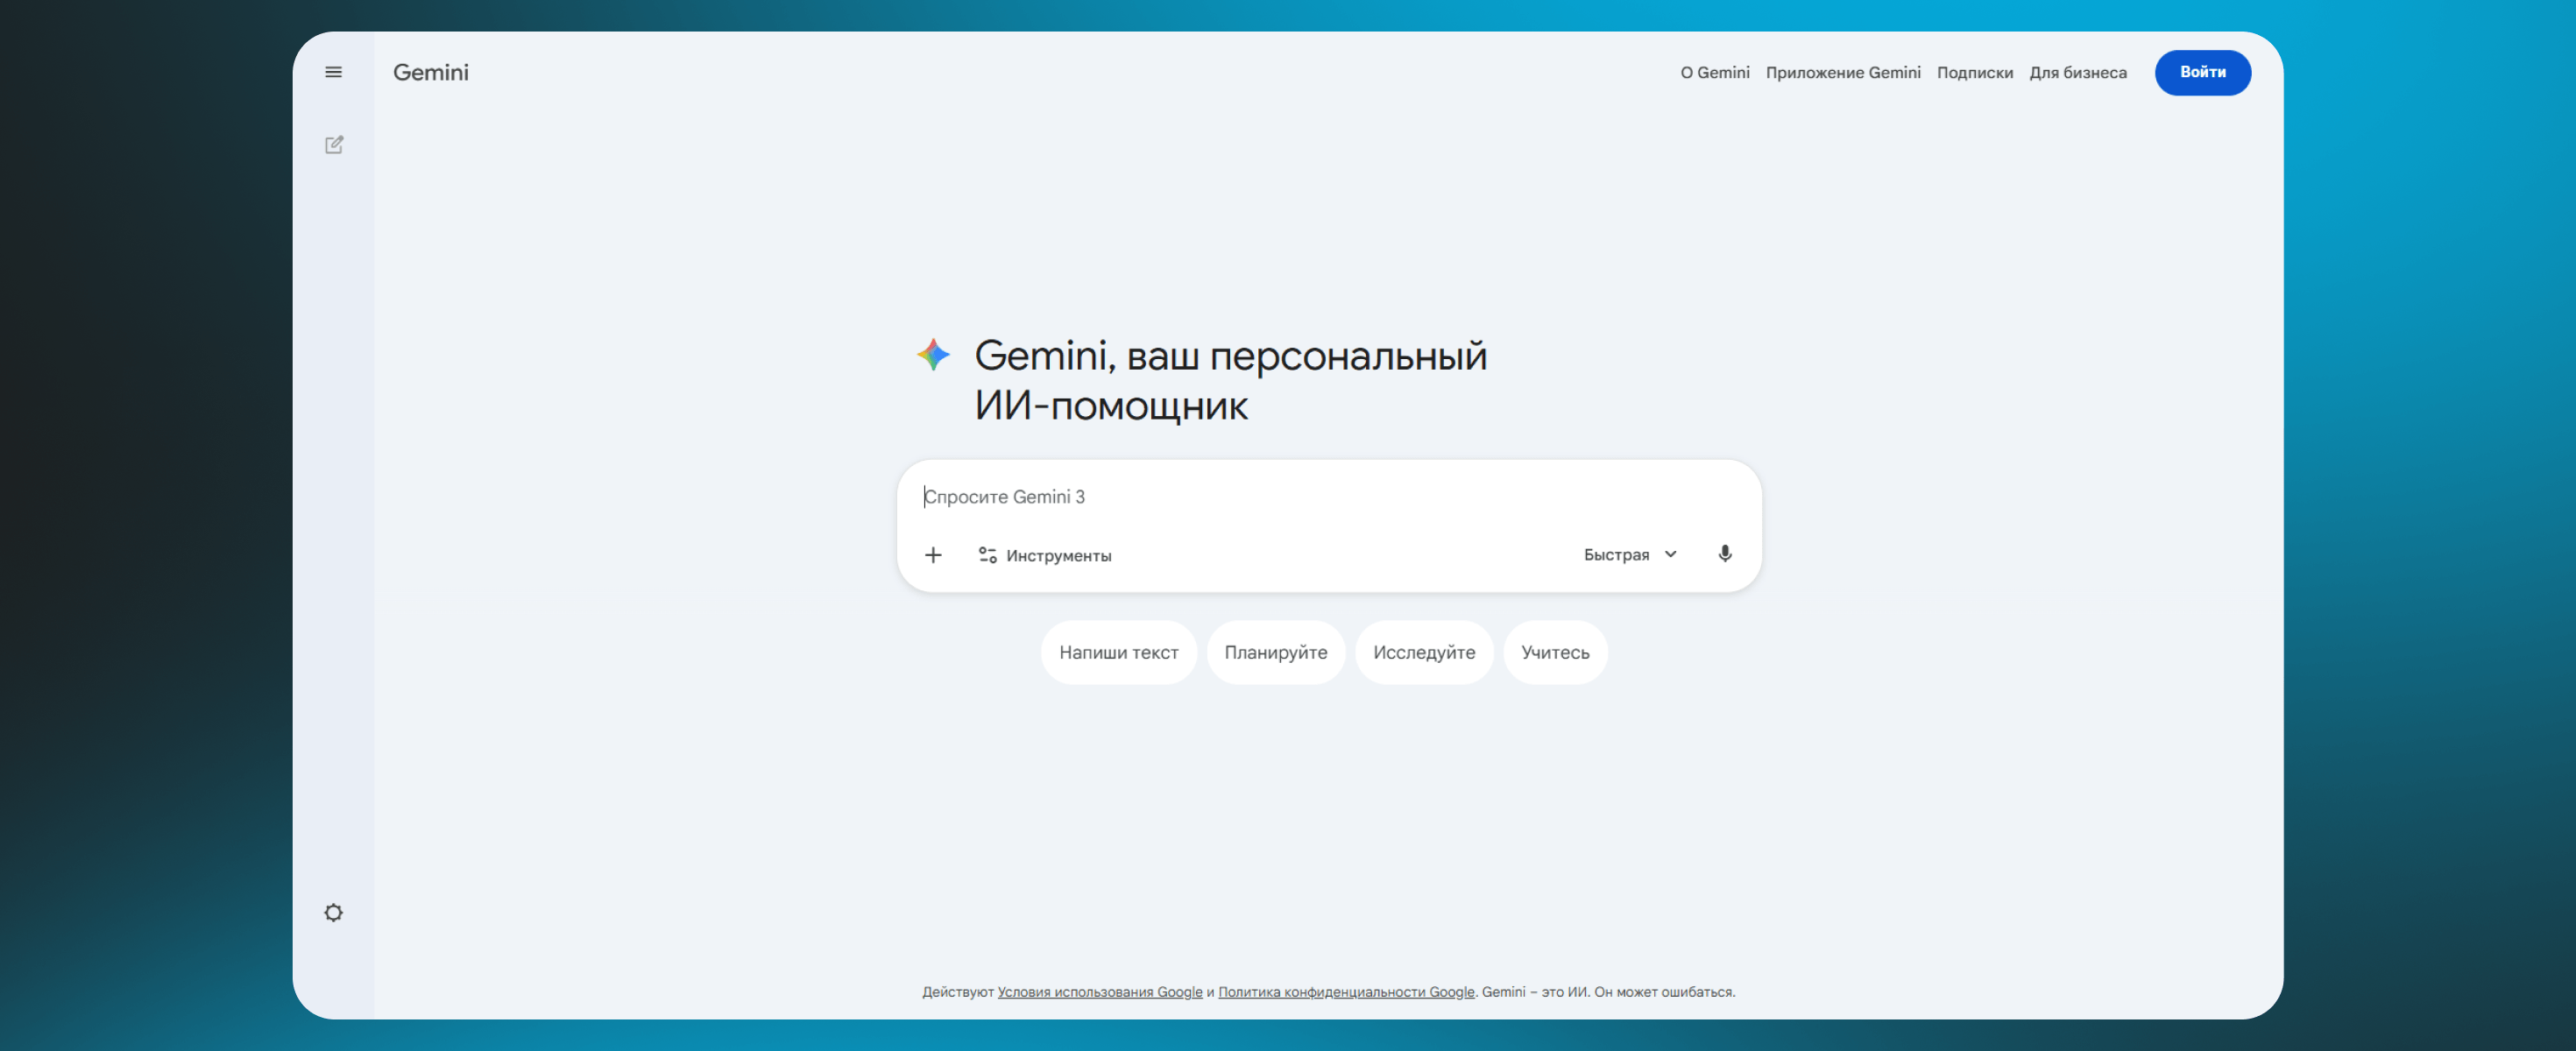The width and height of the screenshot is (2576, 1051).
Task: Click the Gemini wordmark in header
Action: [x=430, y=72]
